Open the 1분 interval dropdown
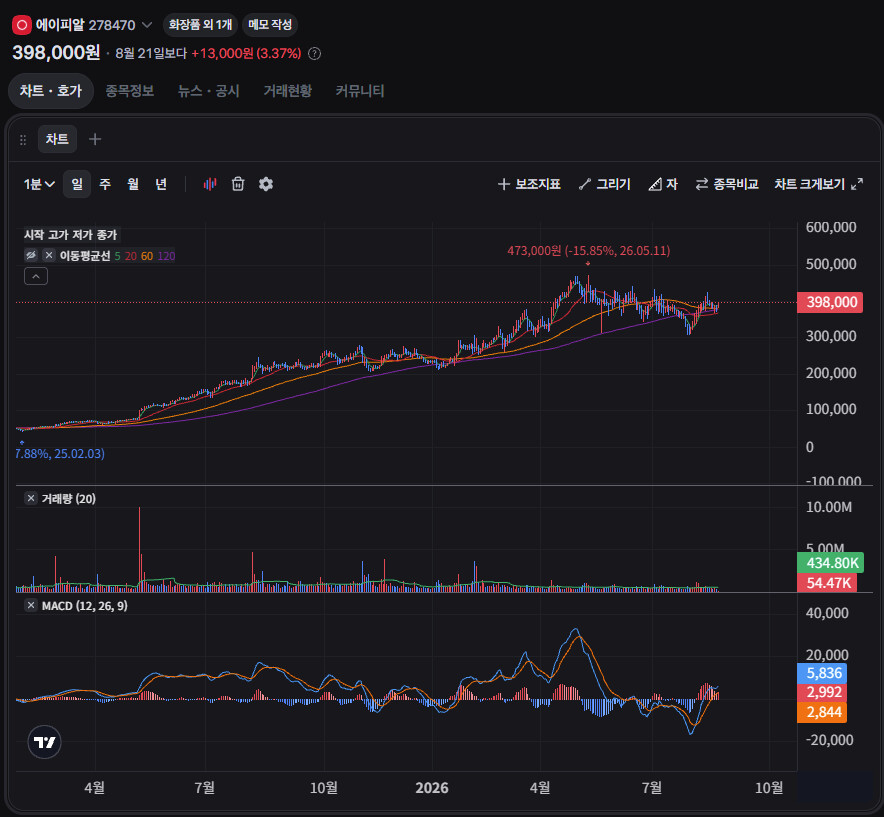 point(39,184)
